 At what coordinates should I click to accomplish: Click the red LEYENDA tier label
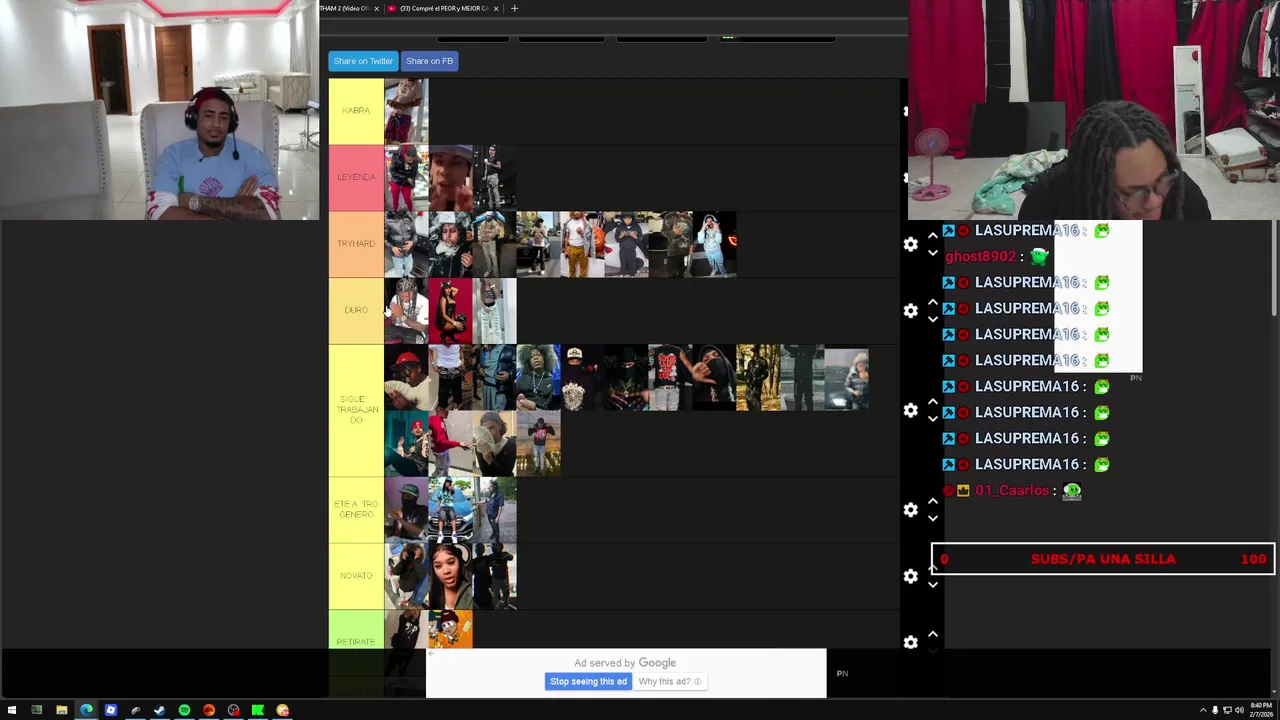point(356,178)
